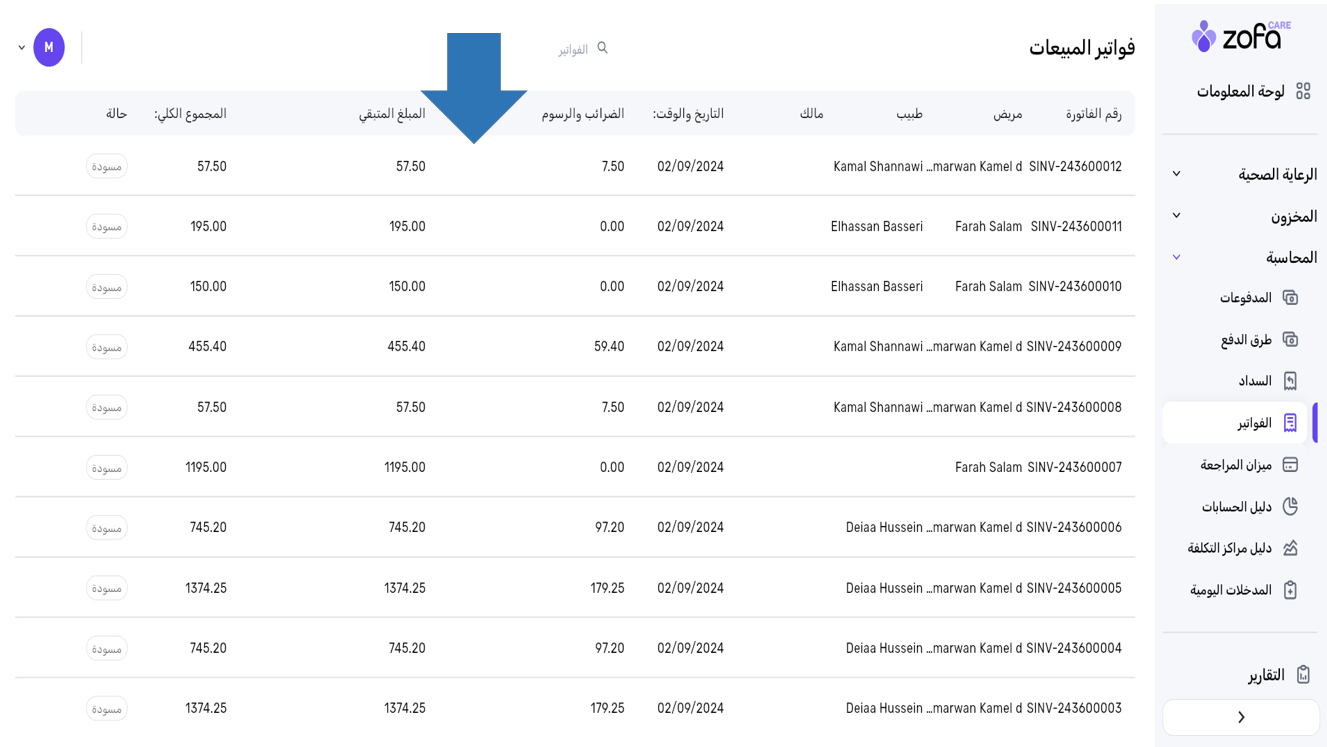Click the payment methods (طرق الدفع) icon
This screenshot has height=747, width=1327.
tap(1290, 340)
